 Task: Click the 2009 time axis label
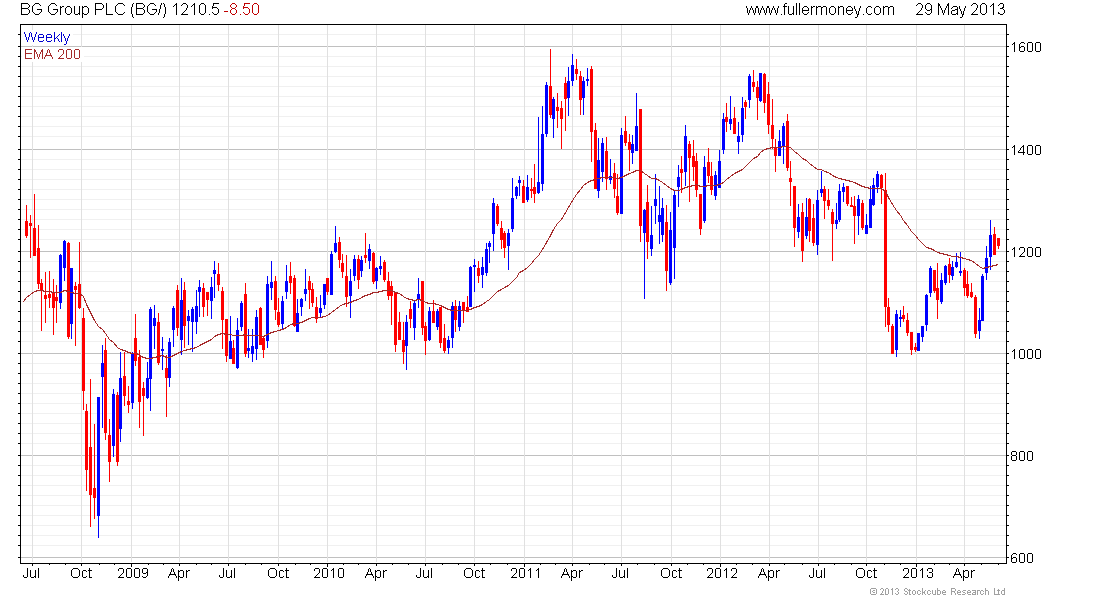click(x=133, y=573)
